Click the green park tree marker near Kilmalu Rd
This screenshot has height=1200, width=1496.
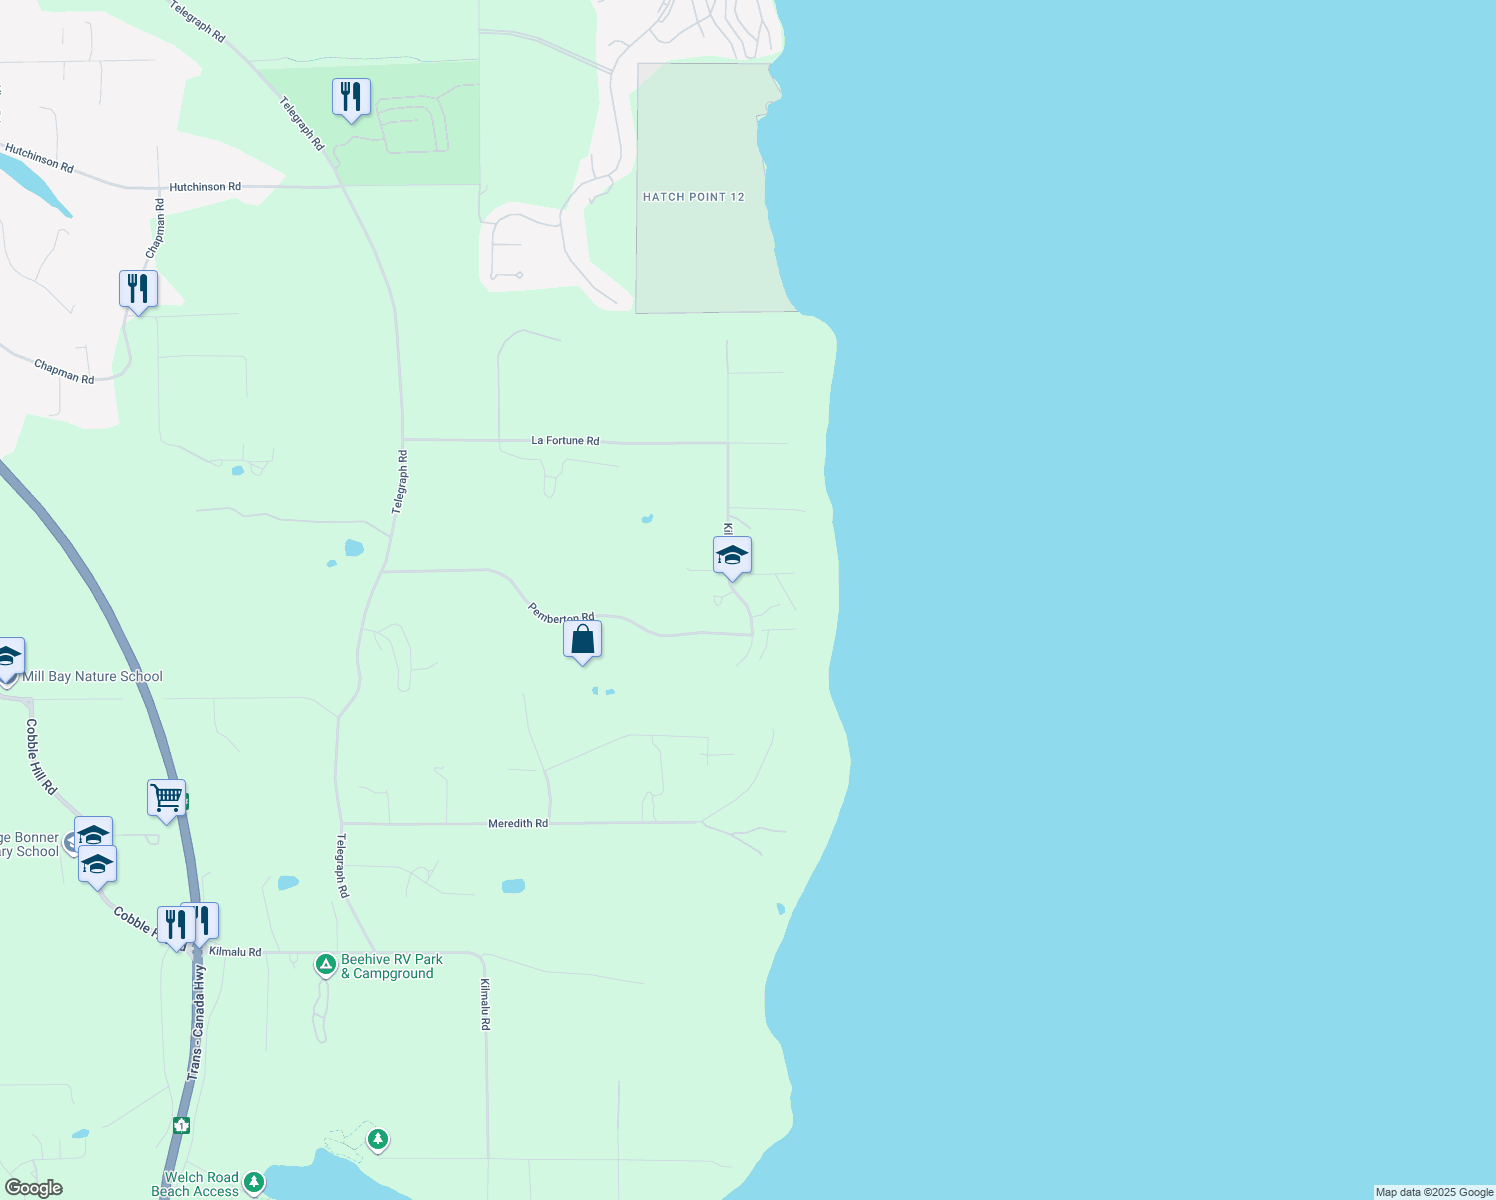click(377, 1139)
